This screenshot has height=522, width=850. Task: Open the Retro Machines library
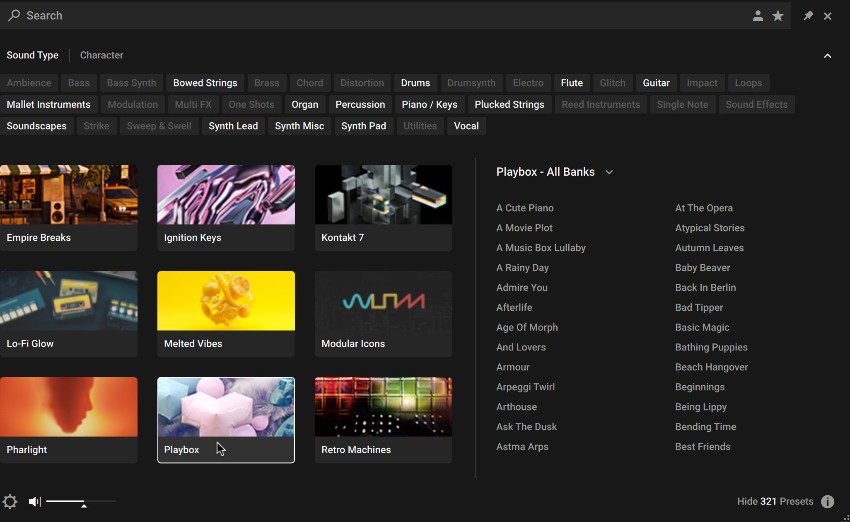(383, 420)
